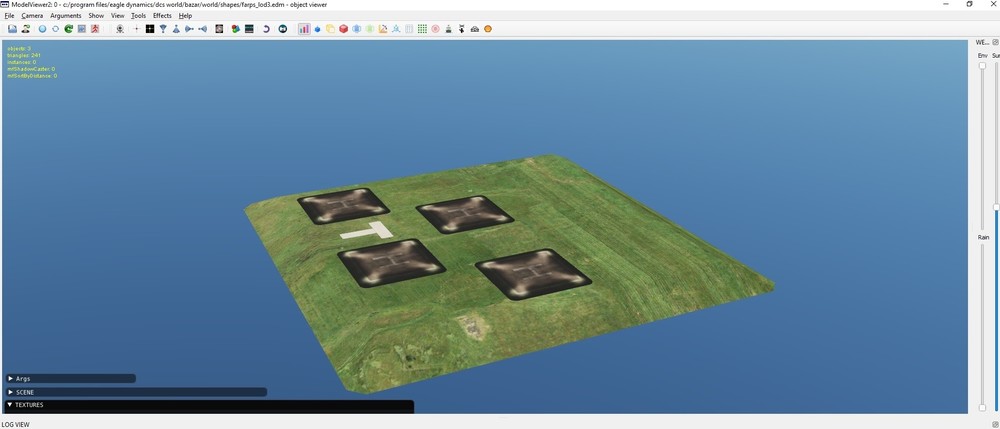The height and width of the screenshot is (429, 1000).
Task: Click the red running figure icon
Action: [x=95, y=29]
